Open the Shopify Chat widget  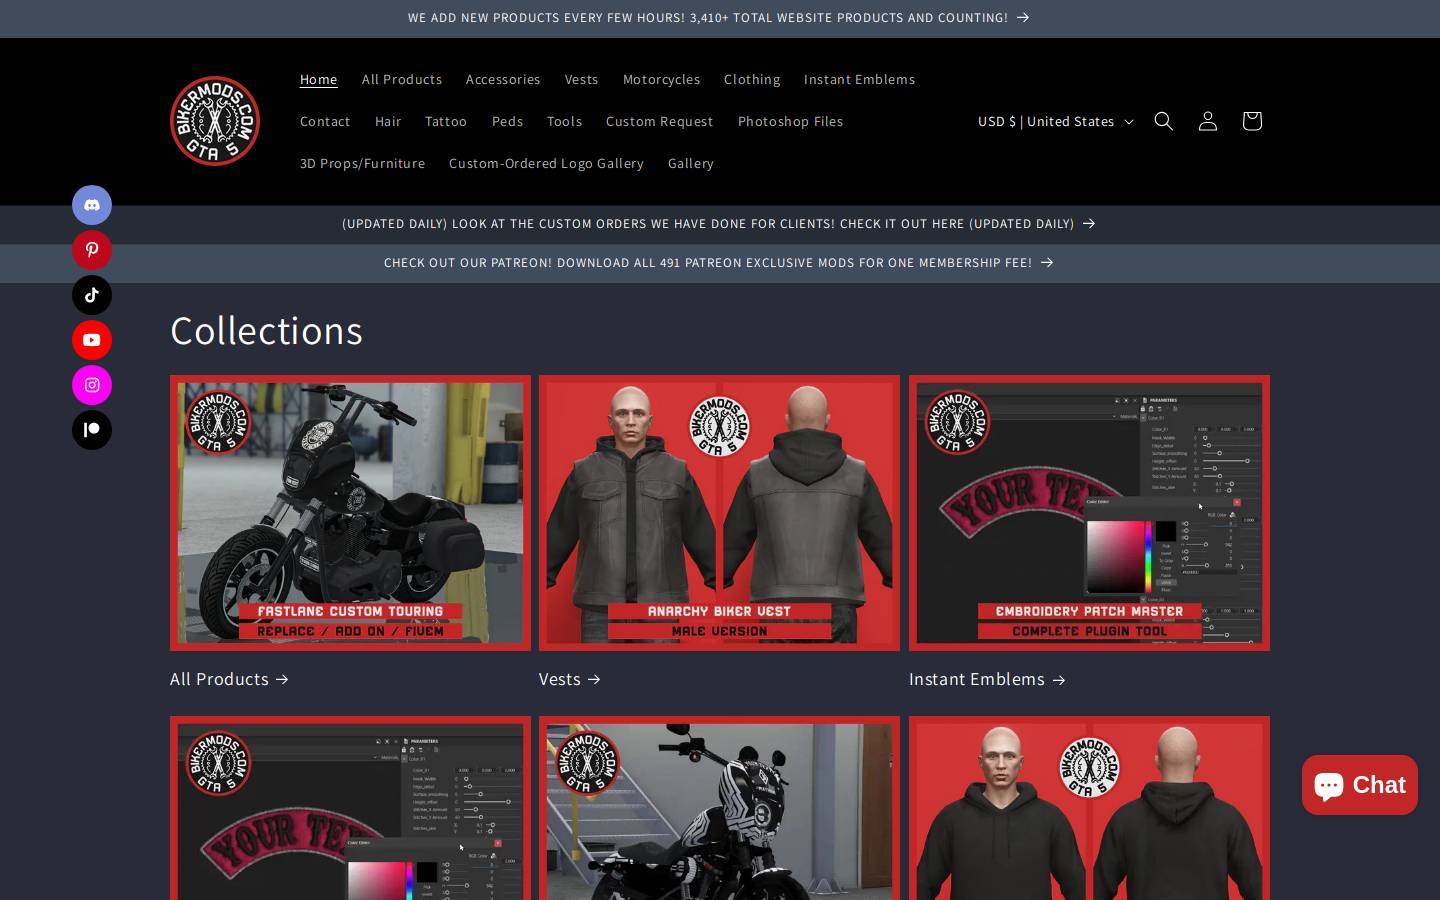(x=1359, y=785)
